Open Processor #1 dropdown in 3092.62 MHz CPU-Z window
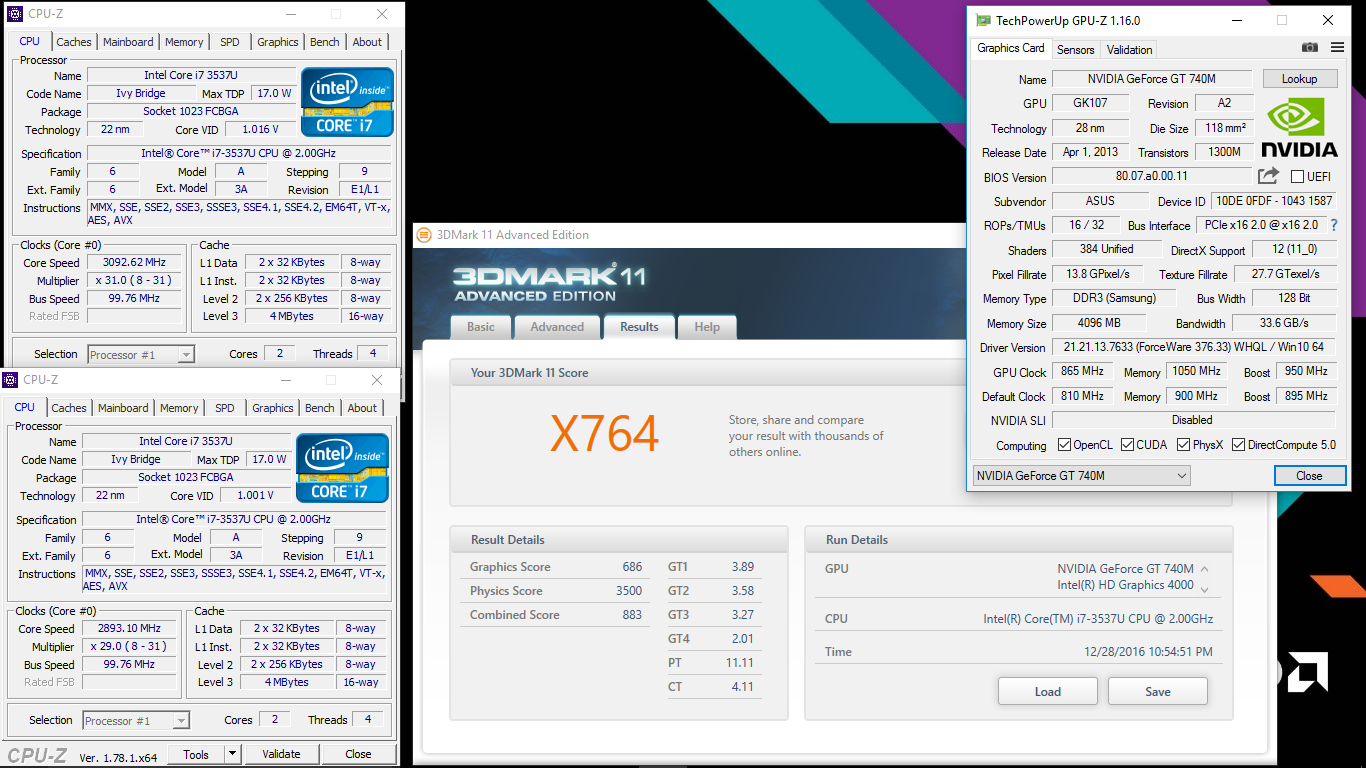Screen dimensions: 1366x768 pyautogui.click(x=141, y=354)
